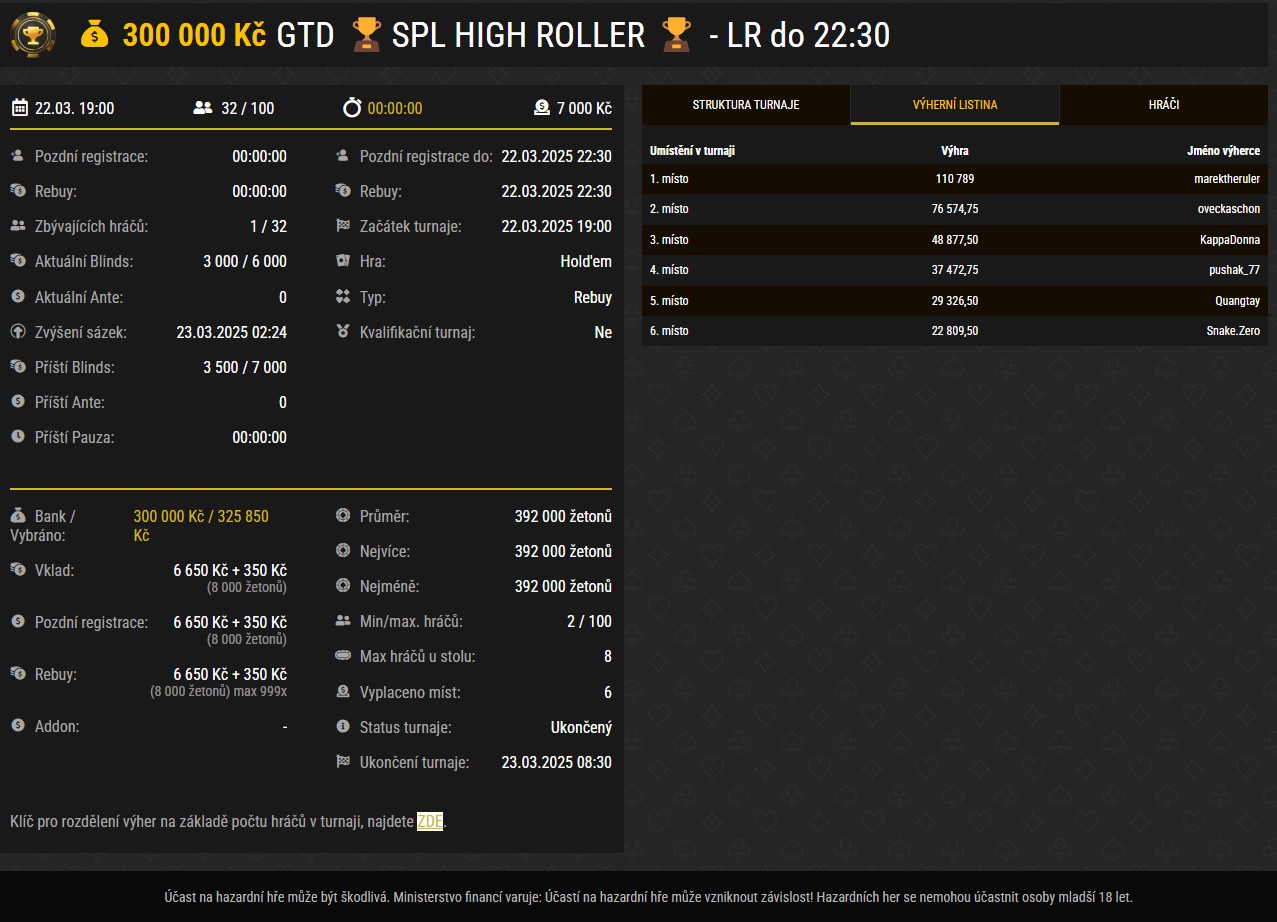Click the stopwatch icon beside 00:00:00
Viewport: 1277px width, 922px height.
351,108
